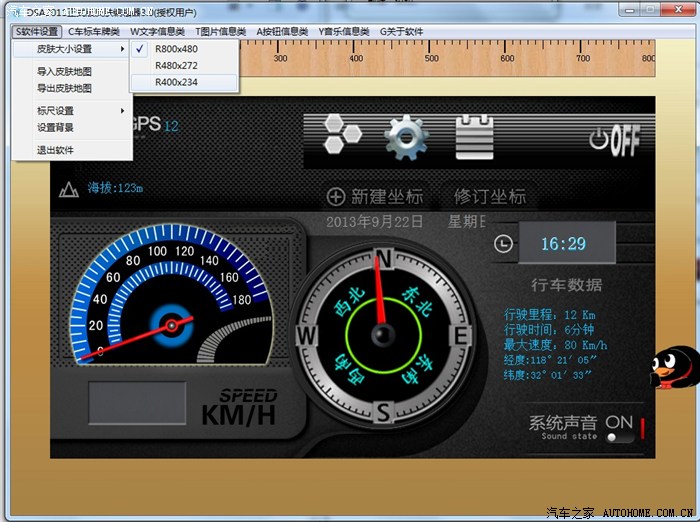Click the clock icon beside the time
700x522 pixels.
503,243
